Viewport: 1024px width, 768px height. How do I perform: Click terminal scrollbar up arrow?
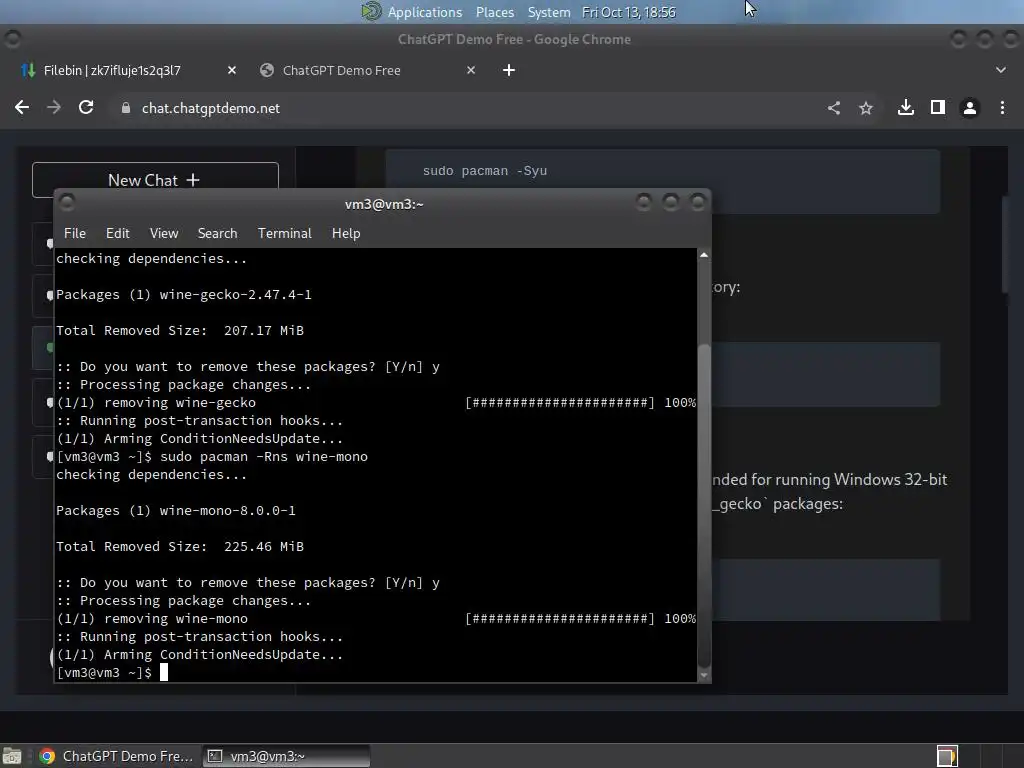(x=704, y=255)
